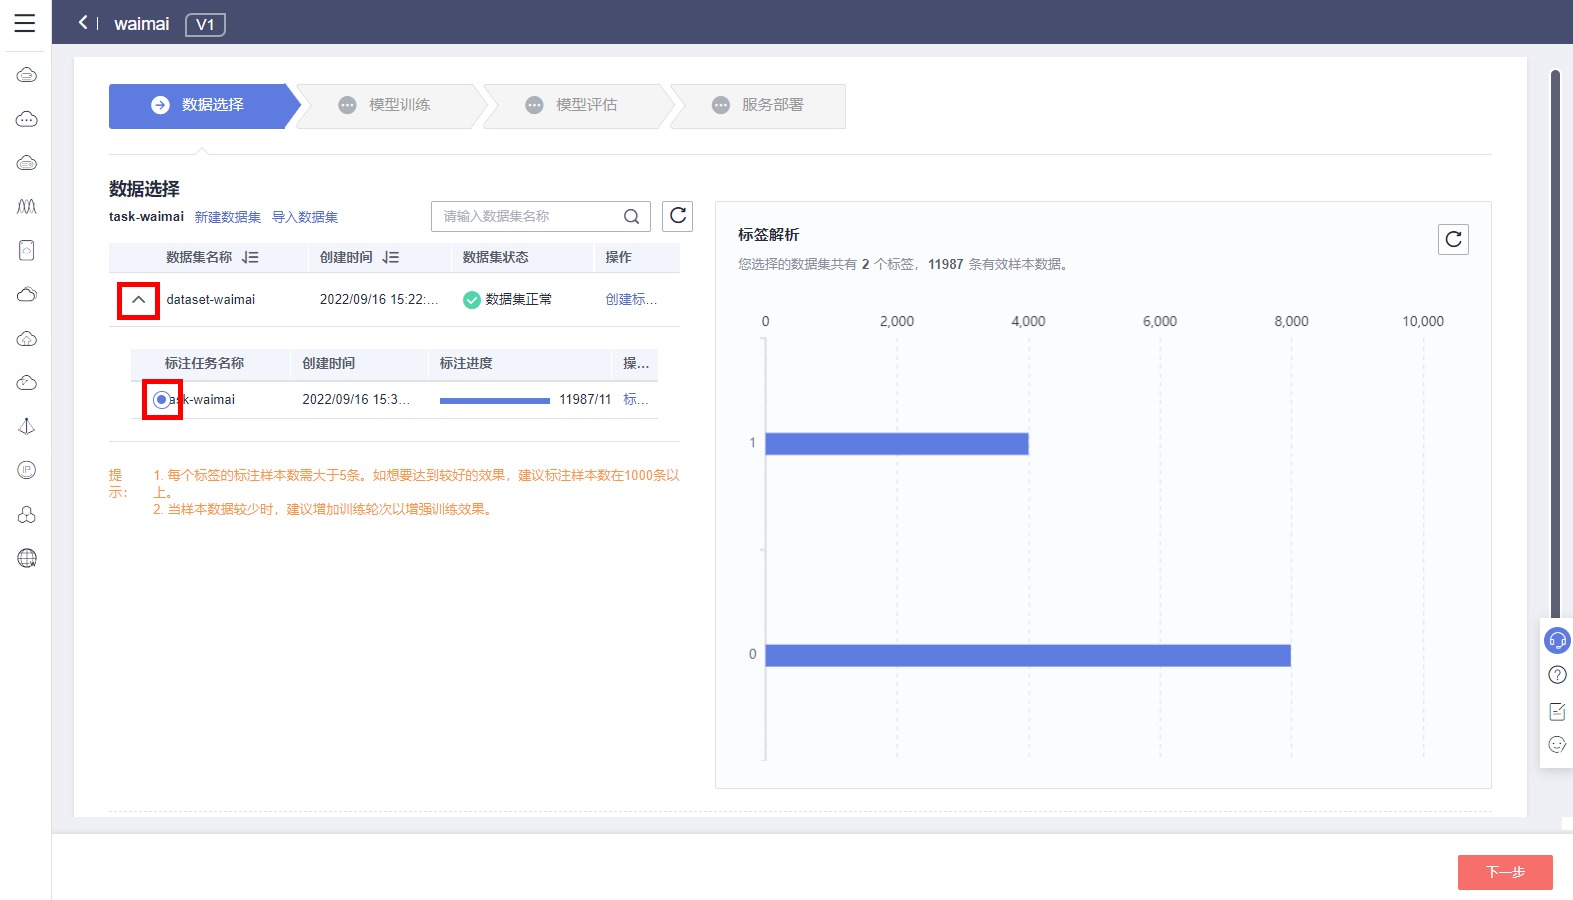This screenshot has width=1573, height=900.
Task: Click the label 0 bar in chart
Action: 1027,655
